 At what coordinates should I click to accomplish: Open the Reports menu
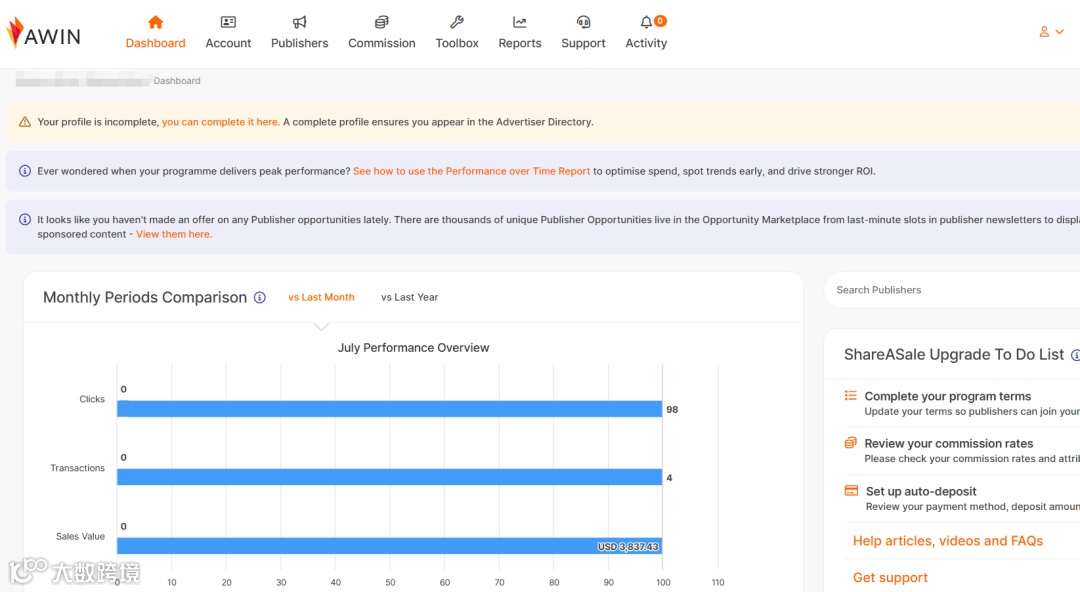(520, 32)
